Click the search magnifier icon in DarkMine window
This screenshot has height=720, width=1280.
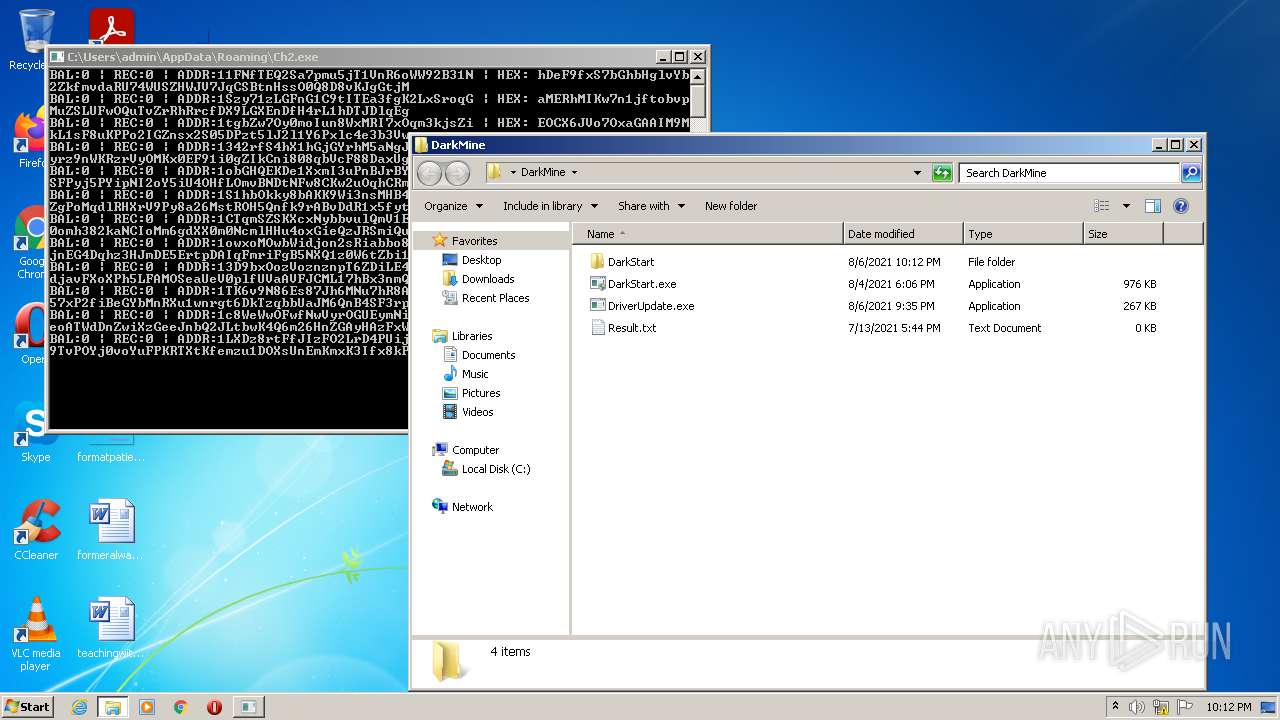pyautogui.click(x=1191, y=173)
